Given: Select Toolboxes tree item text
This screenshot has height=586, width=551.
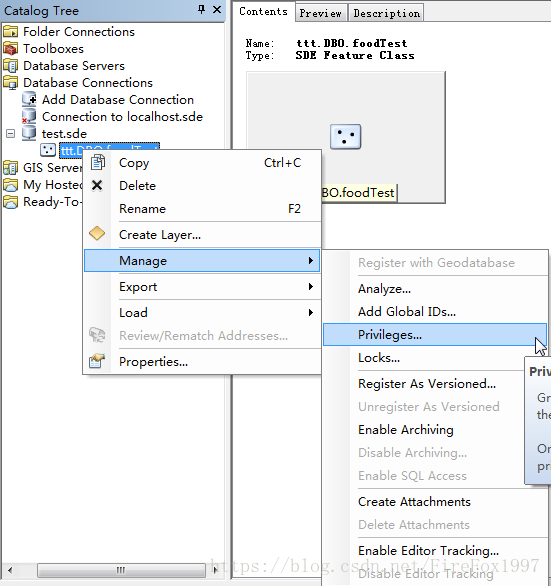Looking at the screenshot, I should tap(53, 49).
